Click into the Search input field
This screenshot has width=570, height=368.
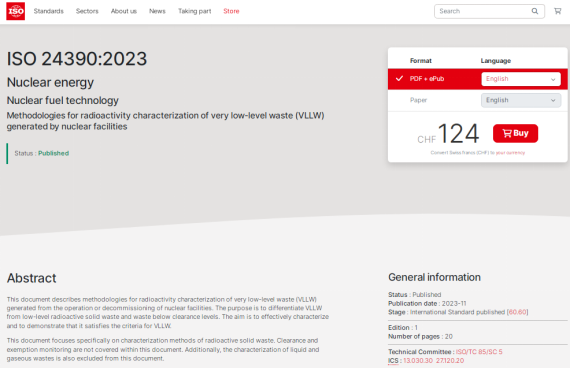pyautogui.click(x=483, y=11)
